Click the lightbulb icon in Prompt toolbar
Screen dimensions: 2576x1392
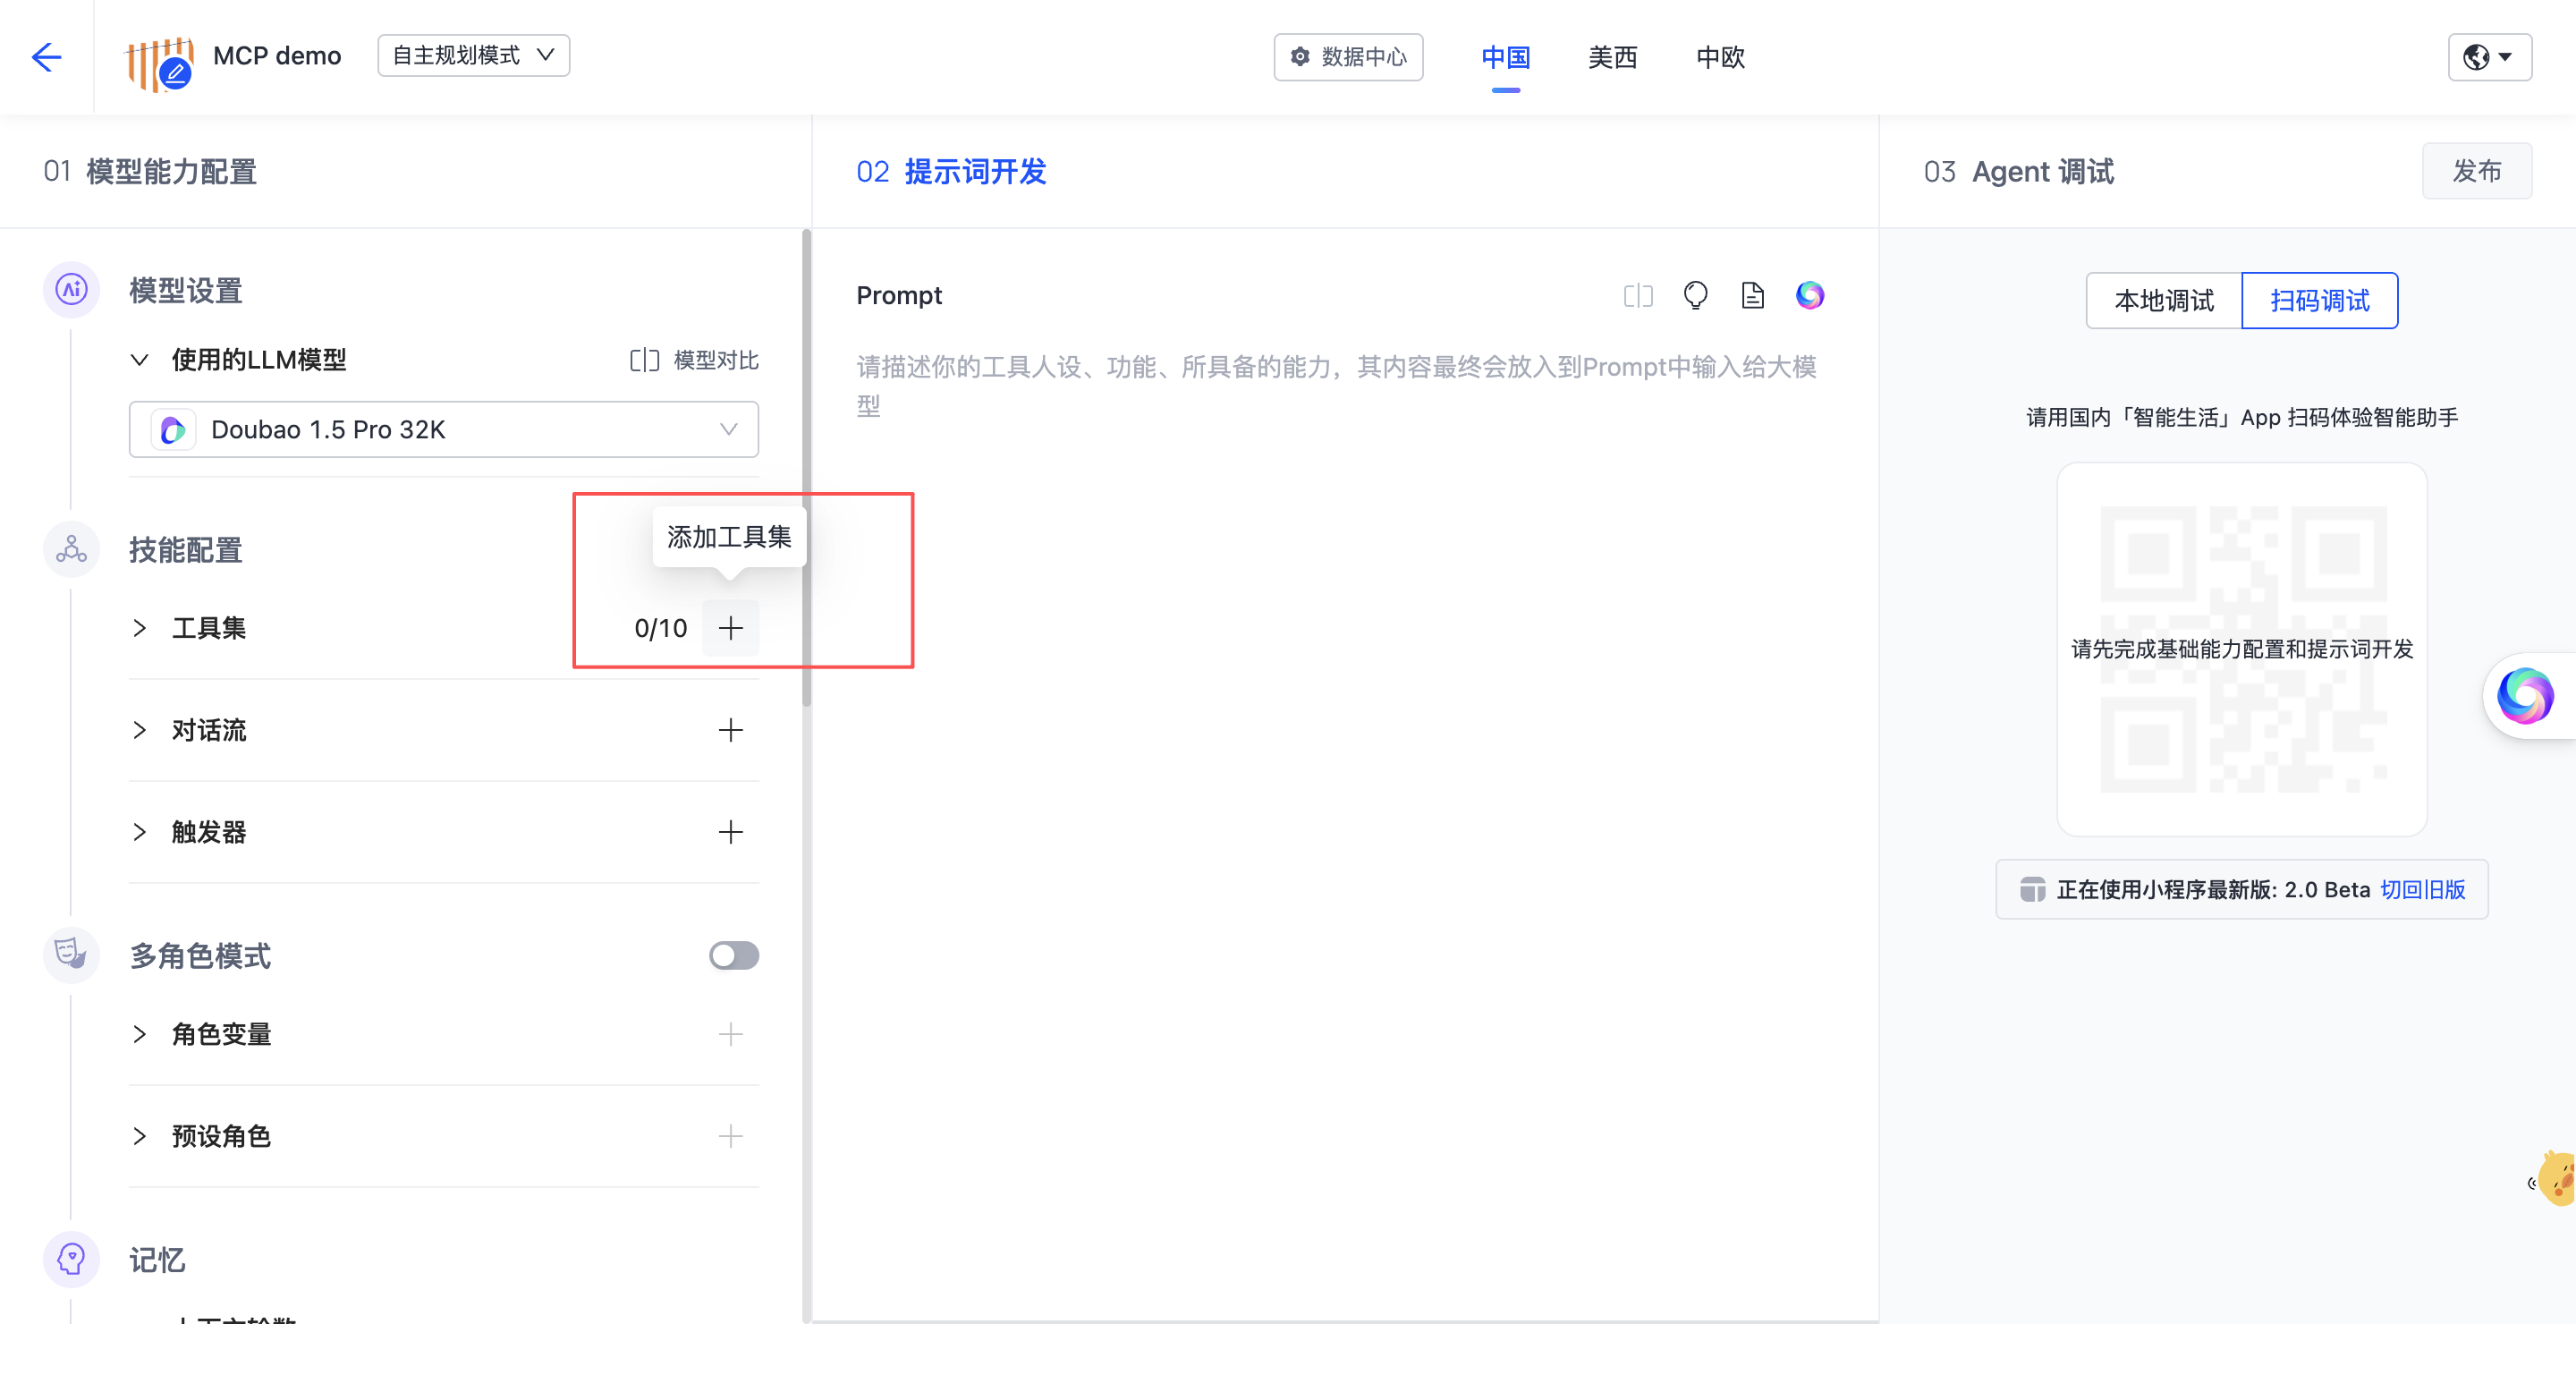point(1695,295)
